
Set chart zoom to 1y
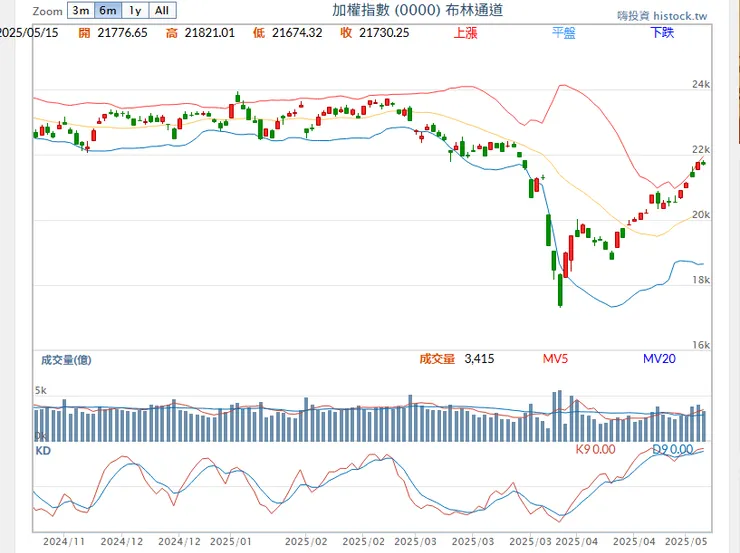click(x=135, y=11)
